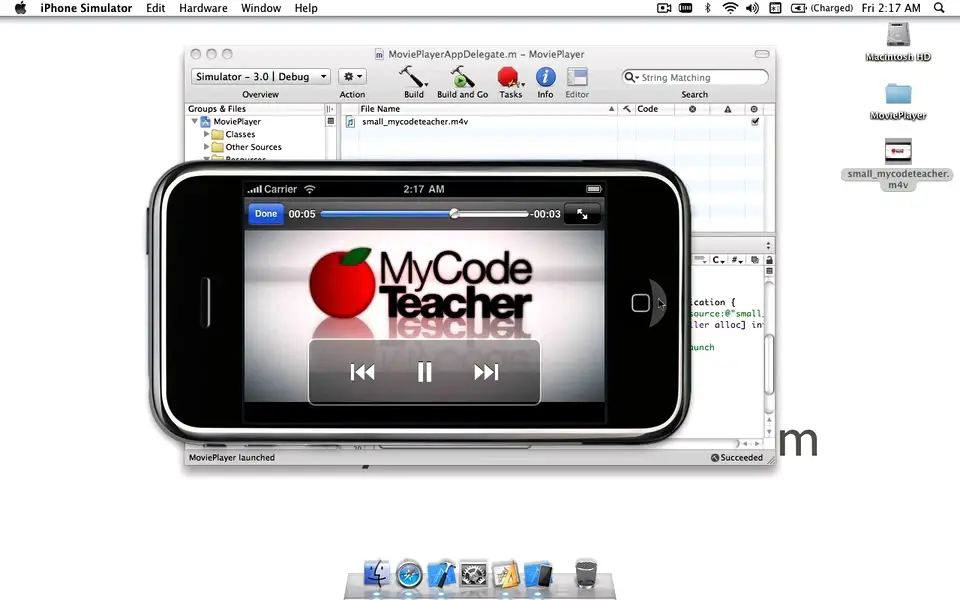Open the Action gear dropdown
Viewport: 960px width, 600px height.
(352, 77)
